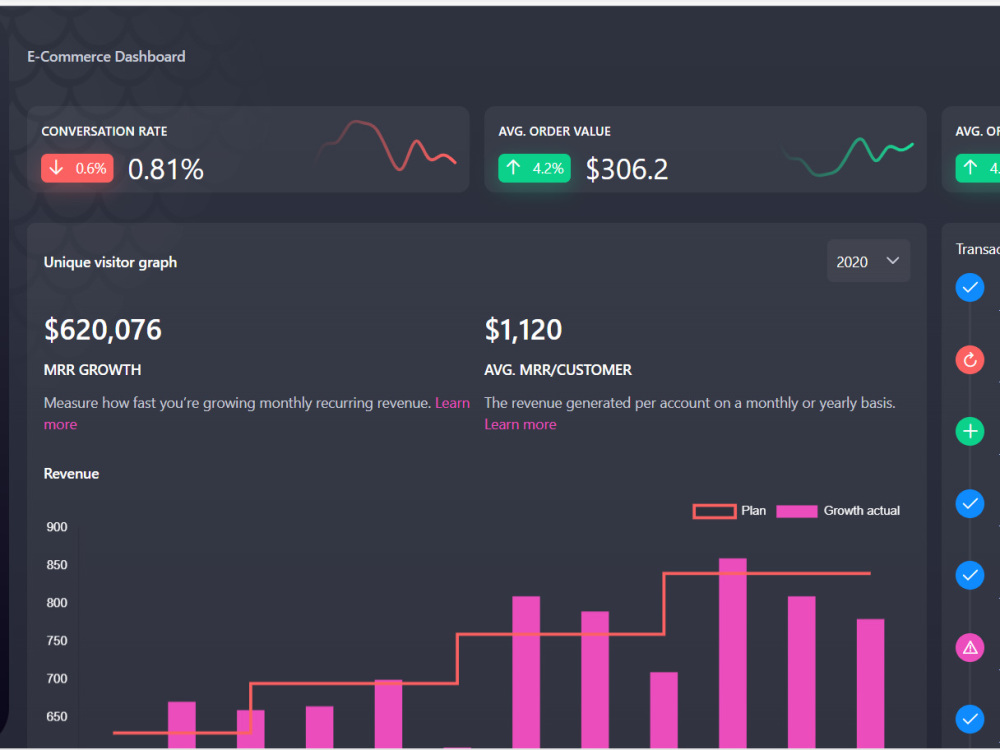Click the green plus transaction icon
The width and height of the screenshot is (1000, 750).
coord(969,432)
